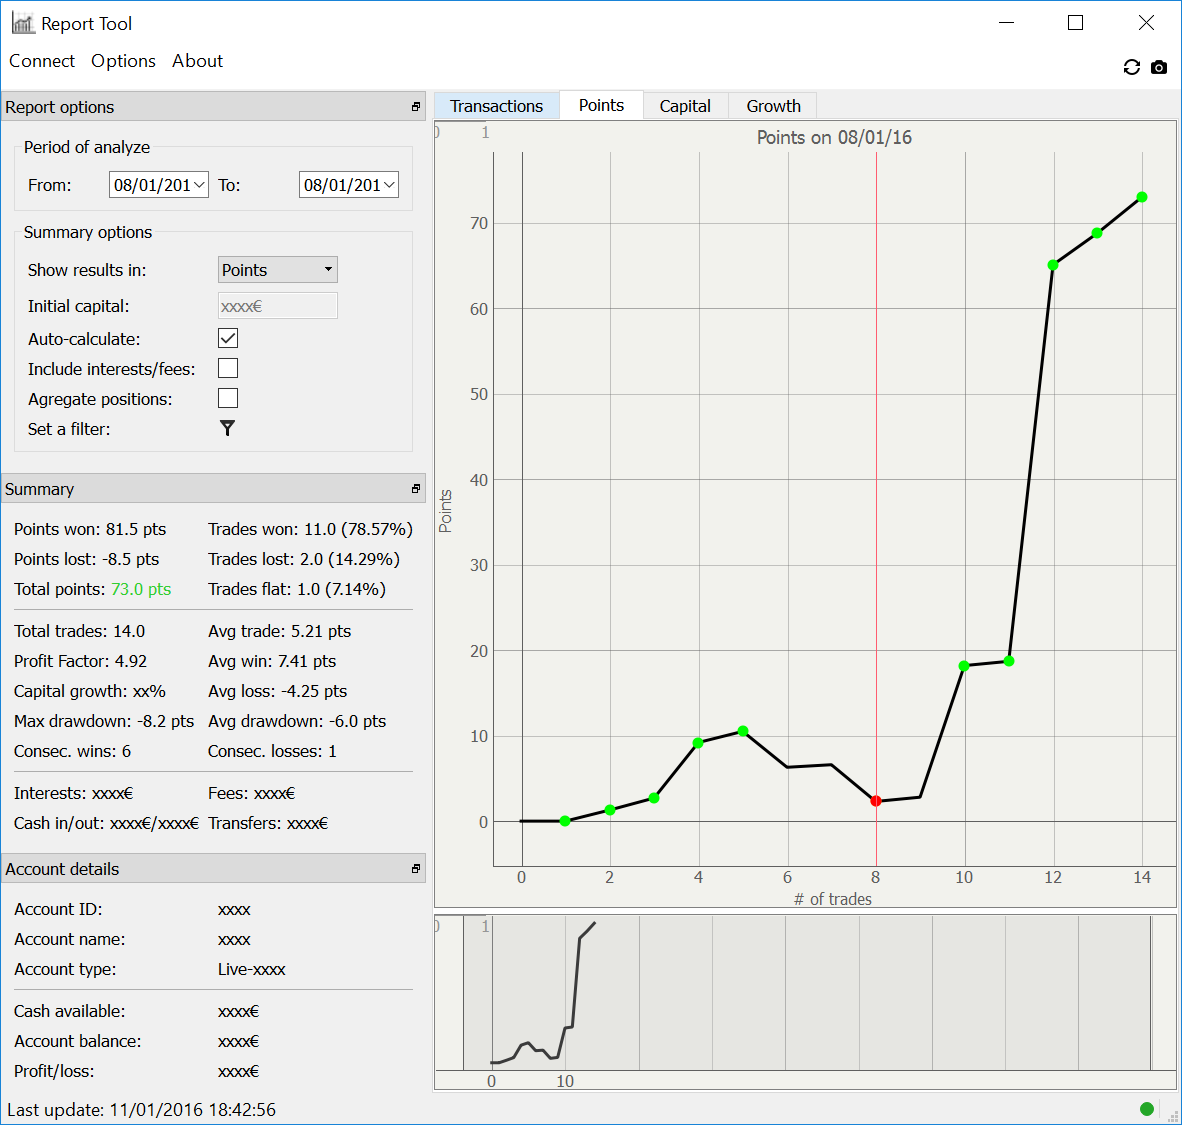Click the Avg win: 7.41 pts text
1182x1125 pixels.
[272, 661]
